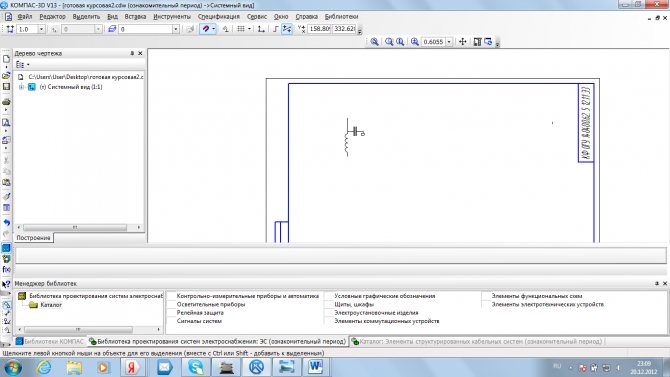Open the Спецификация menu
This screenshot has height=377, width=670.
coord(218,17)
